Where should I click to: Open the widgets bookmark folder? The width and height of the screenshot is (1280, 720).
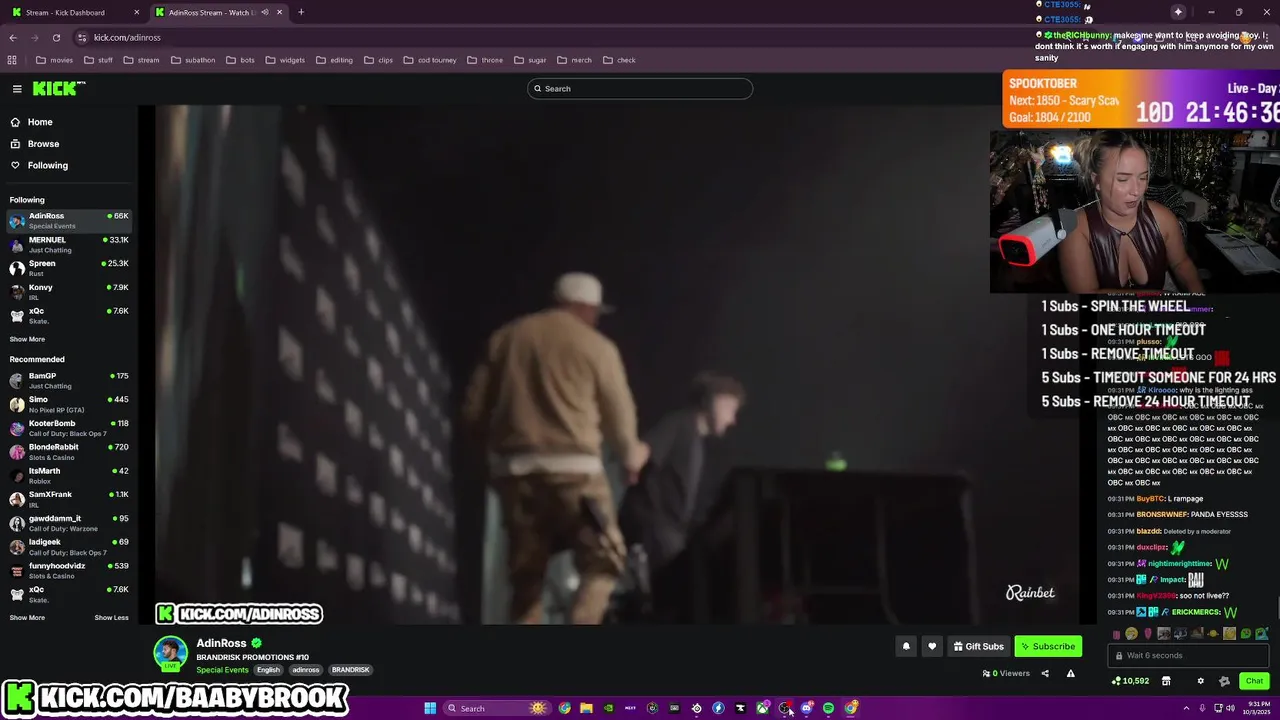tap(285, 60)
